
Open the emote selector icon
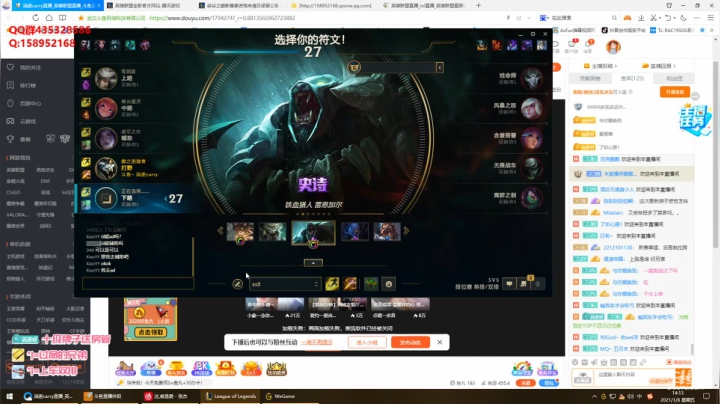(389, 284)
